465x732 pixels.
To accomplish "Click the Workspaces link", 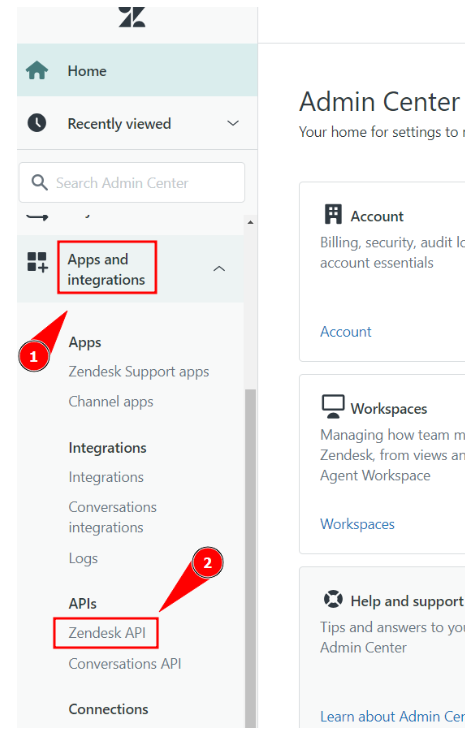I will (x=357, y=524).
